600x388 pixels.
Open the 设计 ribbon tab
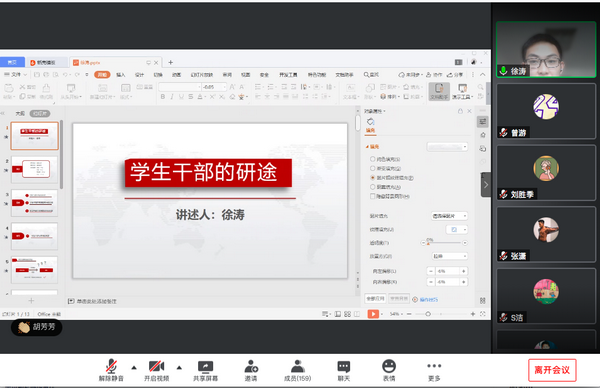pyautogui.click(x=139, y=75)
